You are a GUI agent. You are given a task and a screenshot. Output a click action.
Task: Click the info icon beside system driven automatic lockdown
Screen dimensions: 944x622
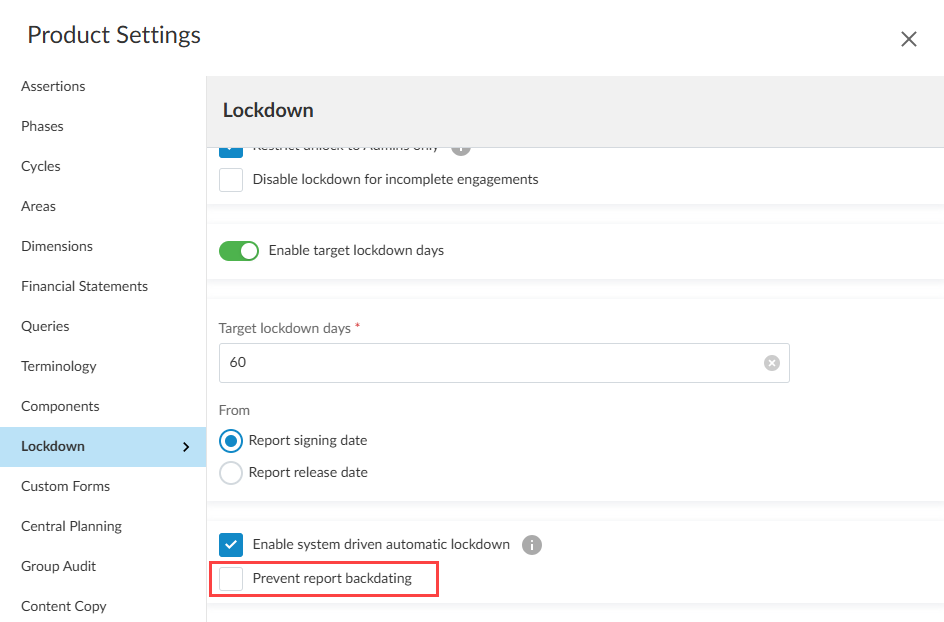pyautogui.click(x=532, y=545)
